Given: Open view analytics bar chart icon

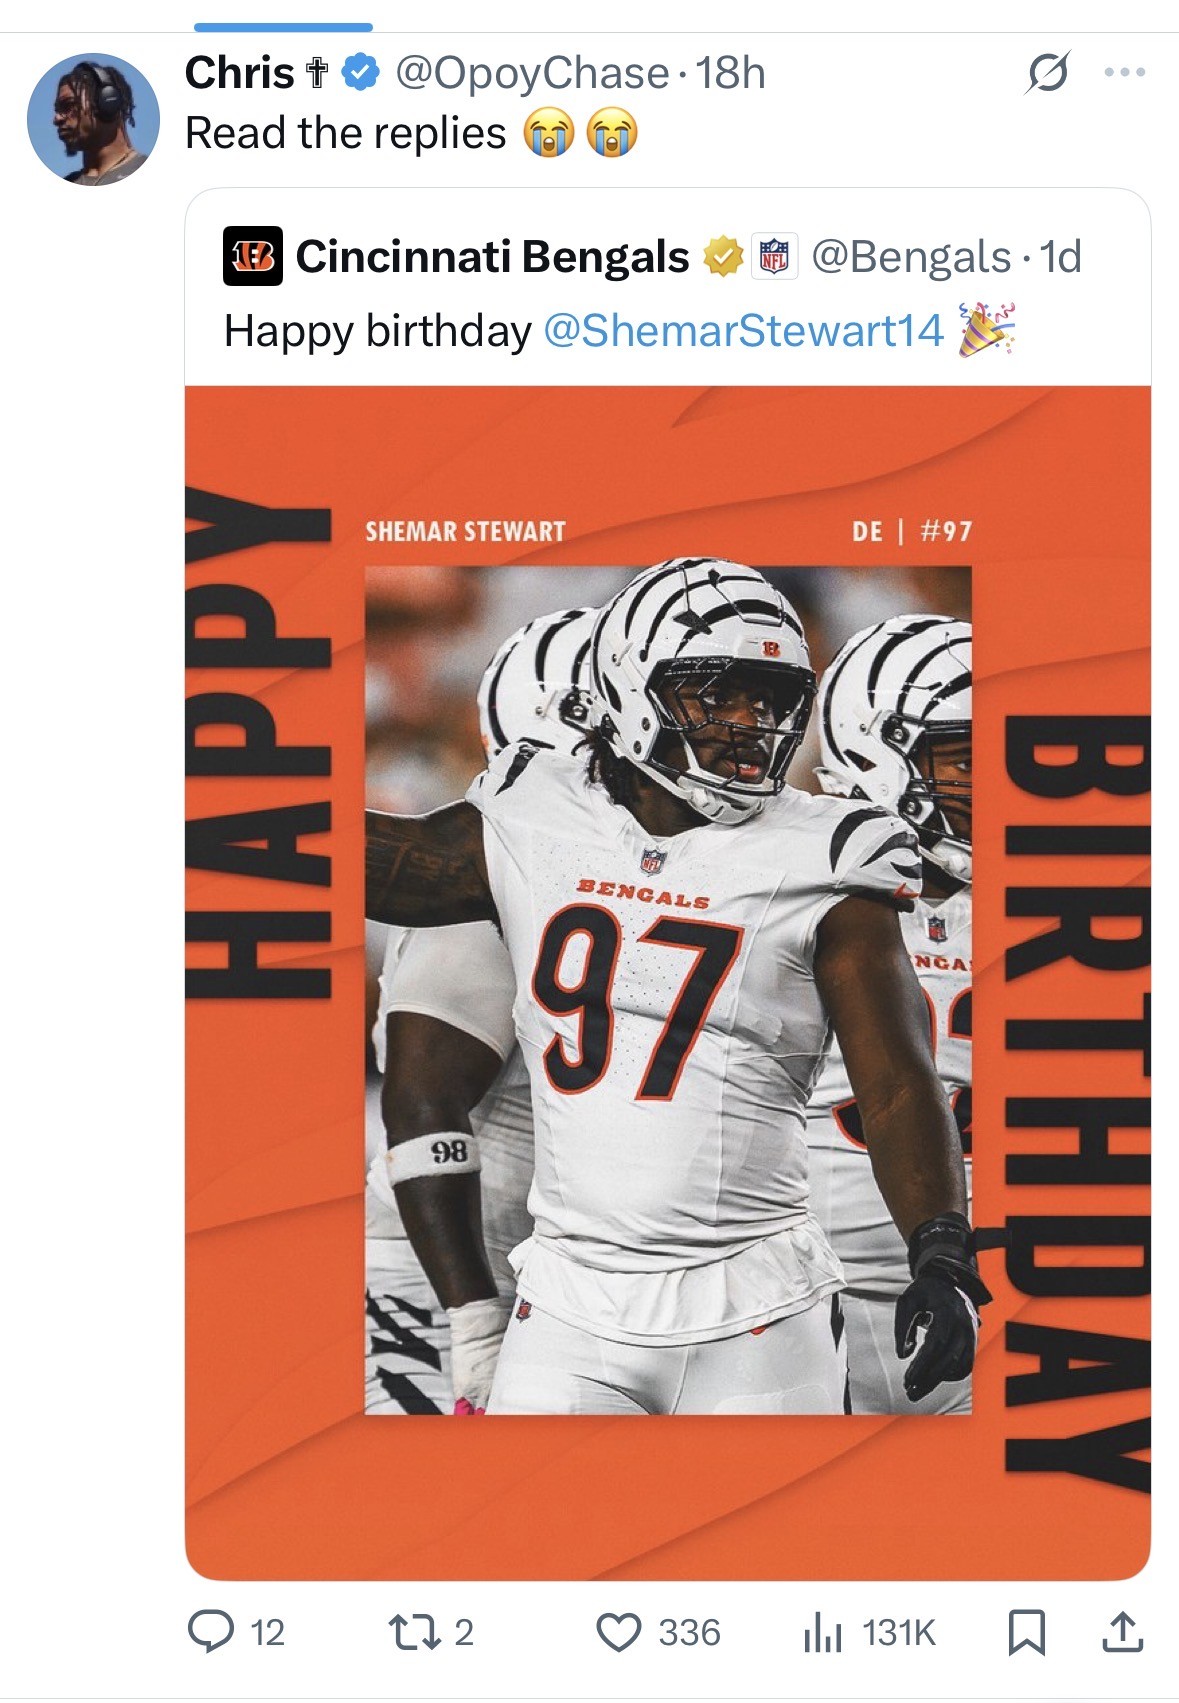Looking at the screenshot, I should 822,1632.
